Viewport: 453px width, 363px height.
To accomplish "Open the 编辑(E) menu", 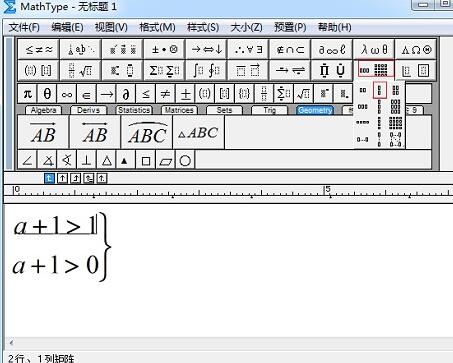I will coord(67,27).
